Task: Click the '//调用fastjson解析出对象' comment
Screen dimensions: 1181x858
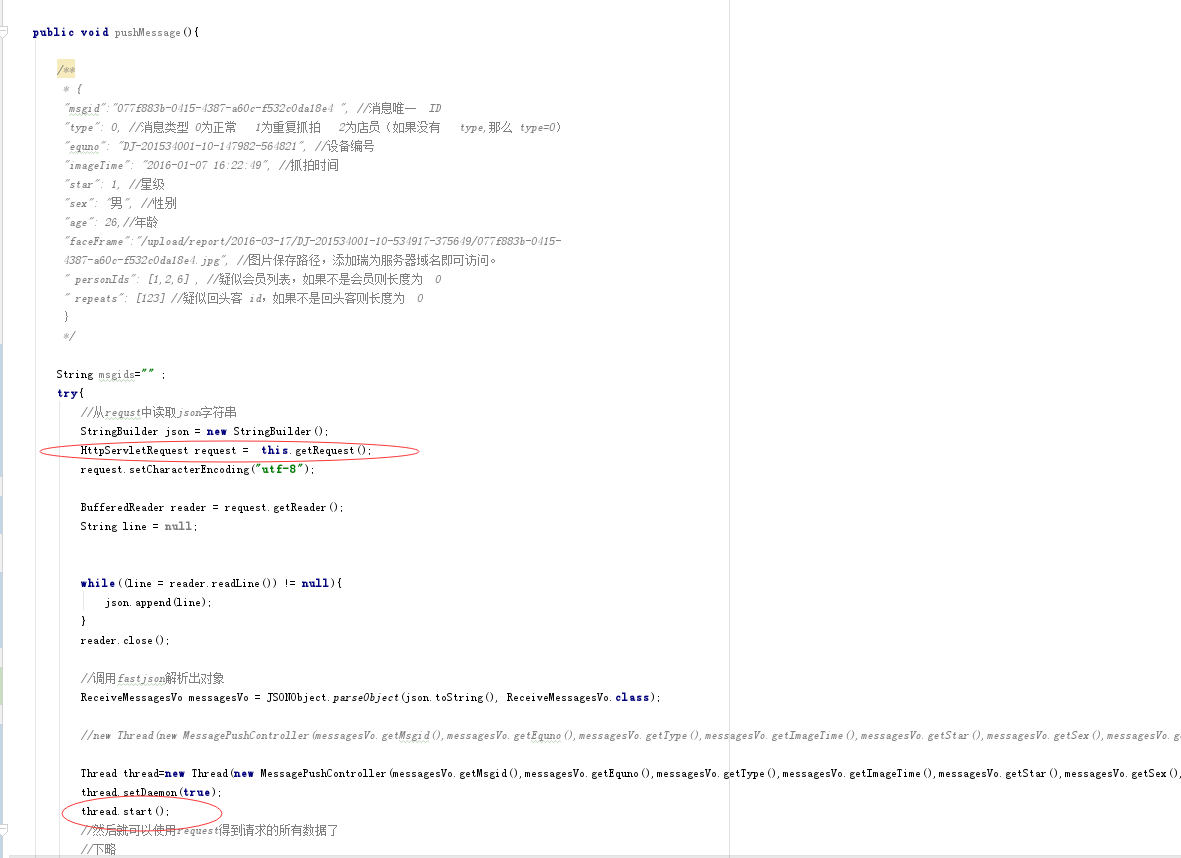Action: [x=152, y=679]
